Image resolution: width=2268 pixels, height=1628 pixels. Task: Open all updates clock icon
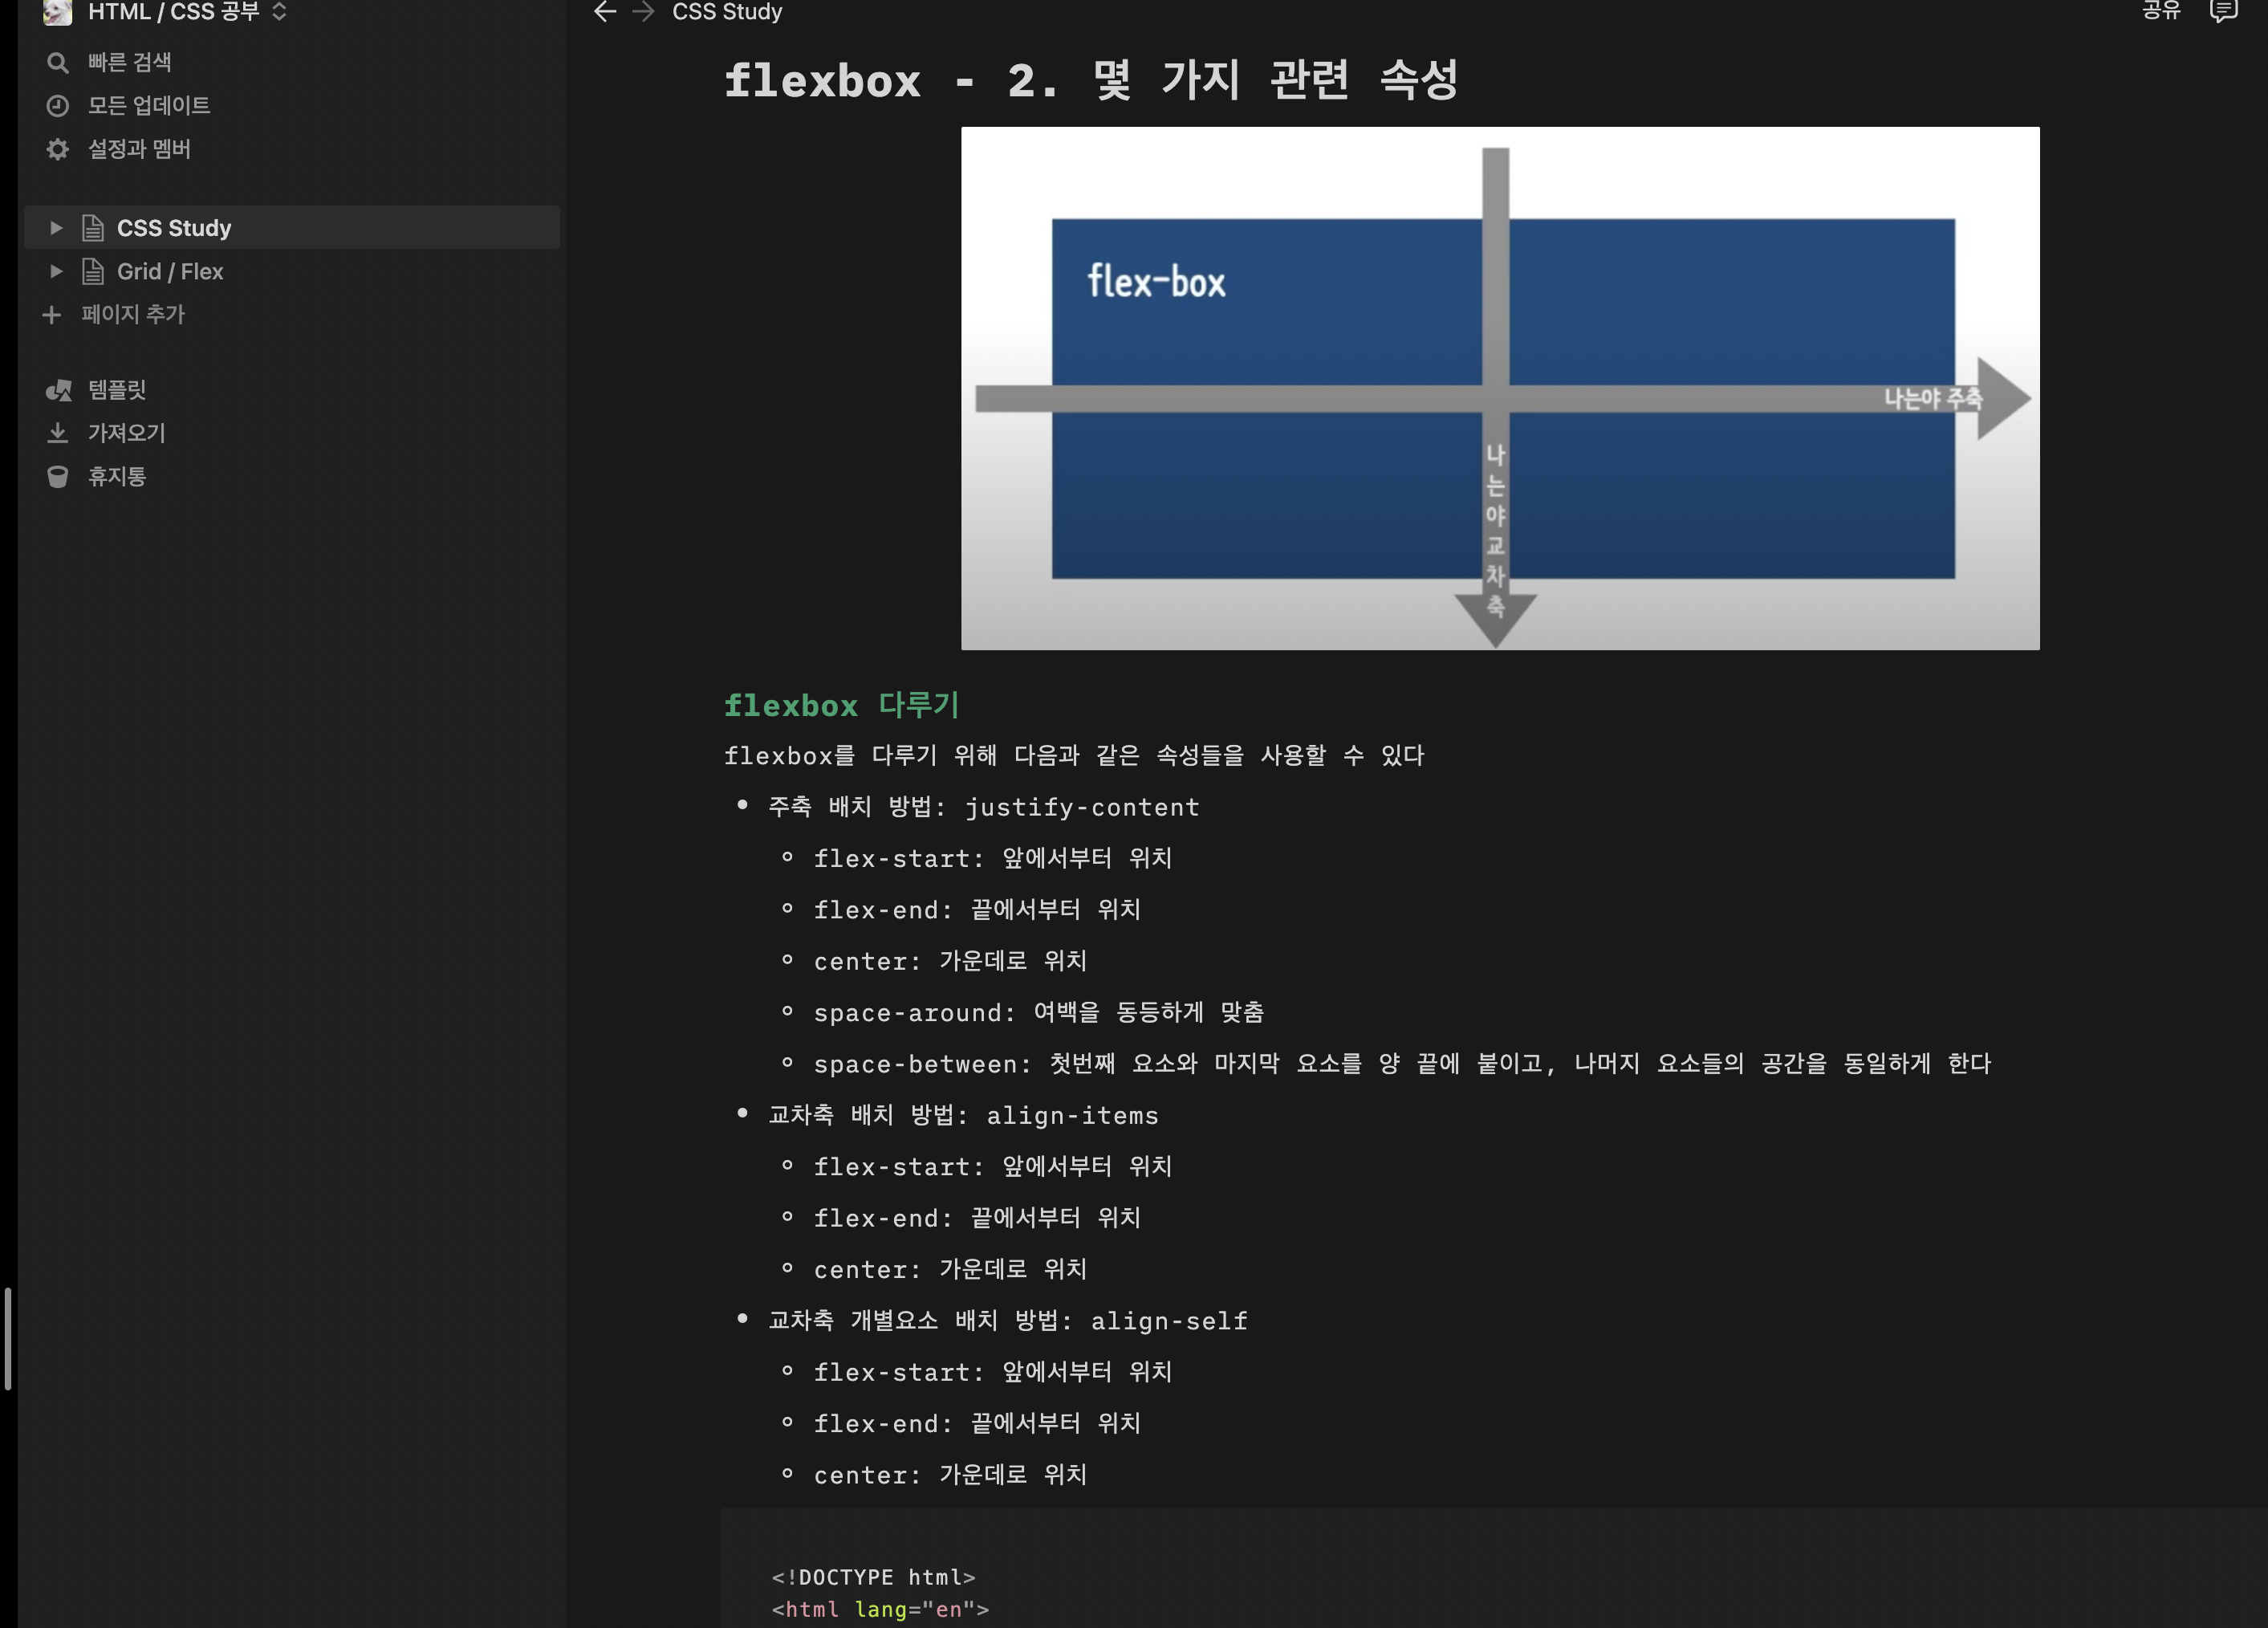(58, 106)
